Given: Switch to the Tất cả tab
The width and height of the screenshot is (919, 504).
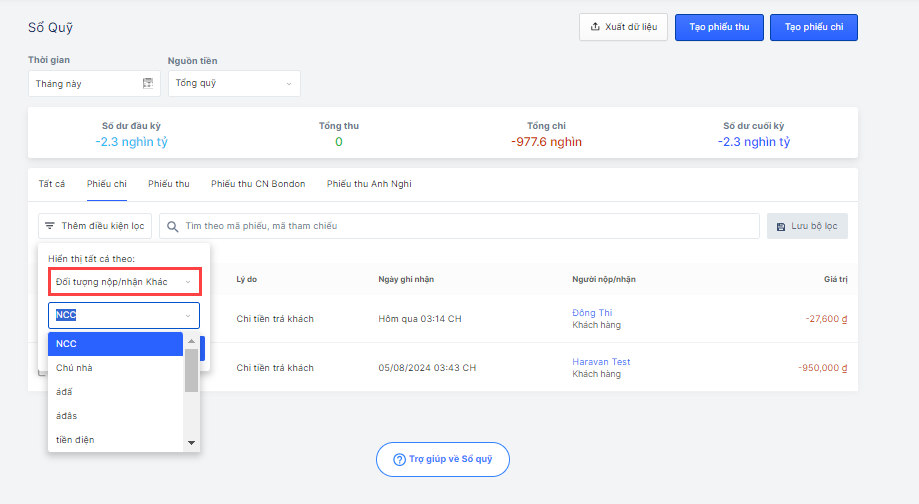Looking at the screenshot, I should 52,184.
